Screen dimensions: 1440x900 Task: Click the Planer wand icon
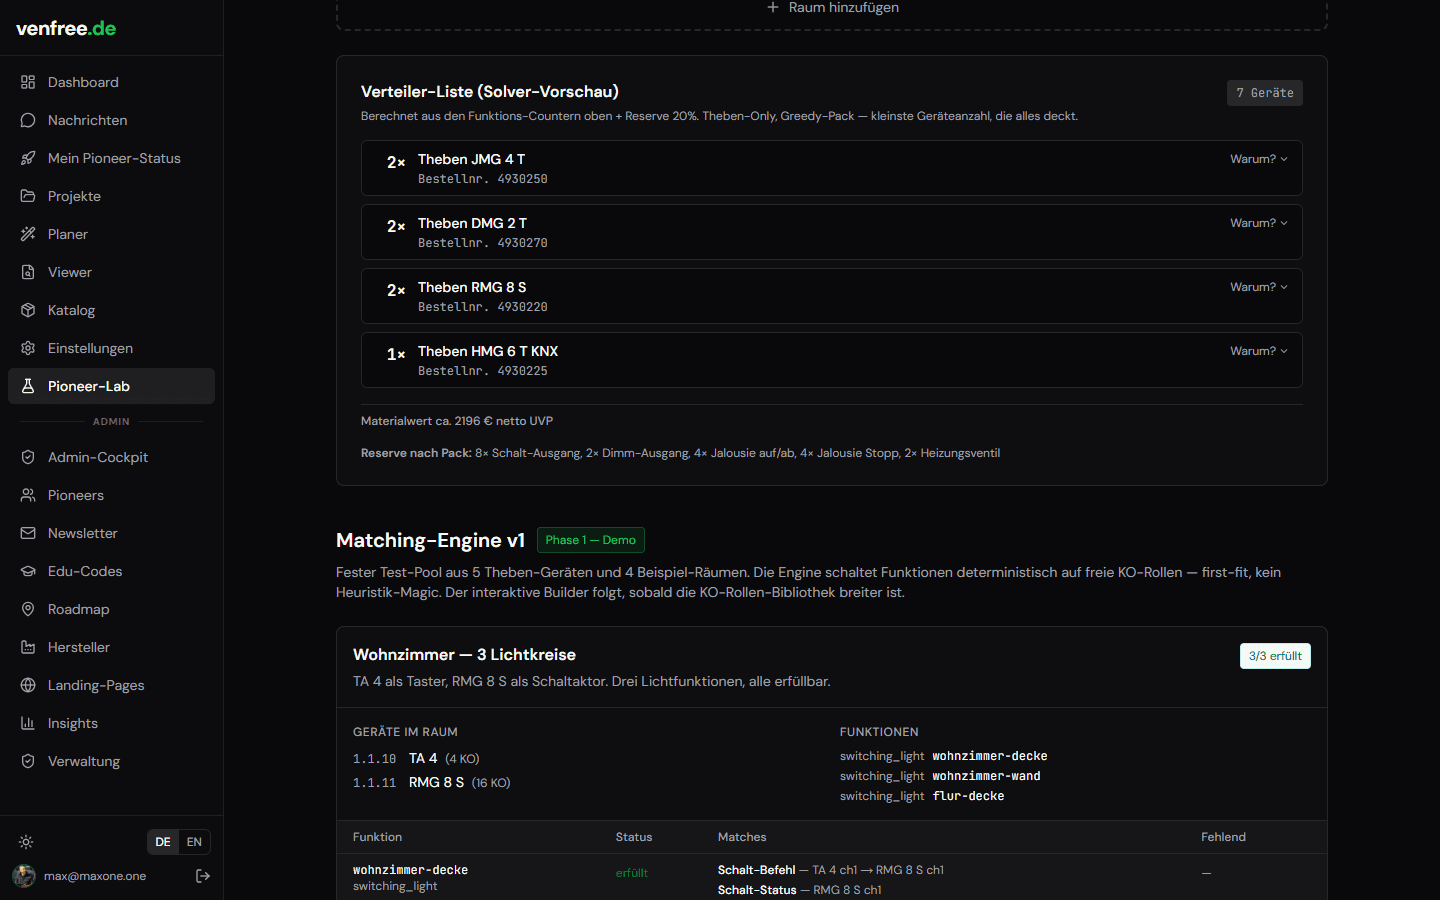[28, 234]
